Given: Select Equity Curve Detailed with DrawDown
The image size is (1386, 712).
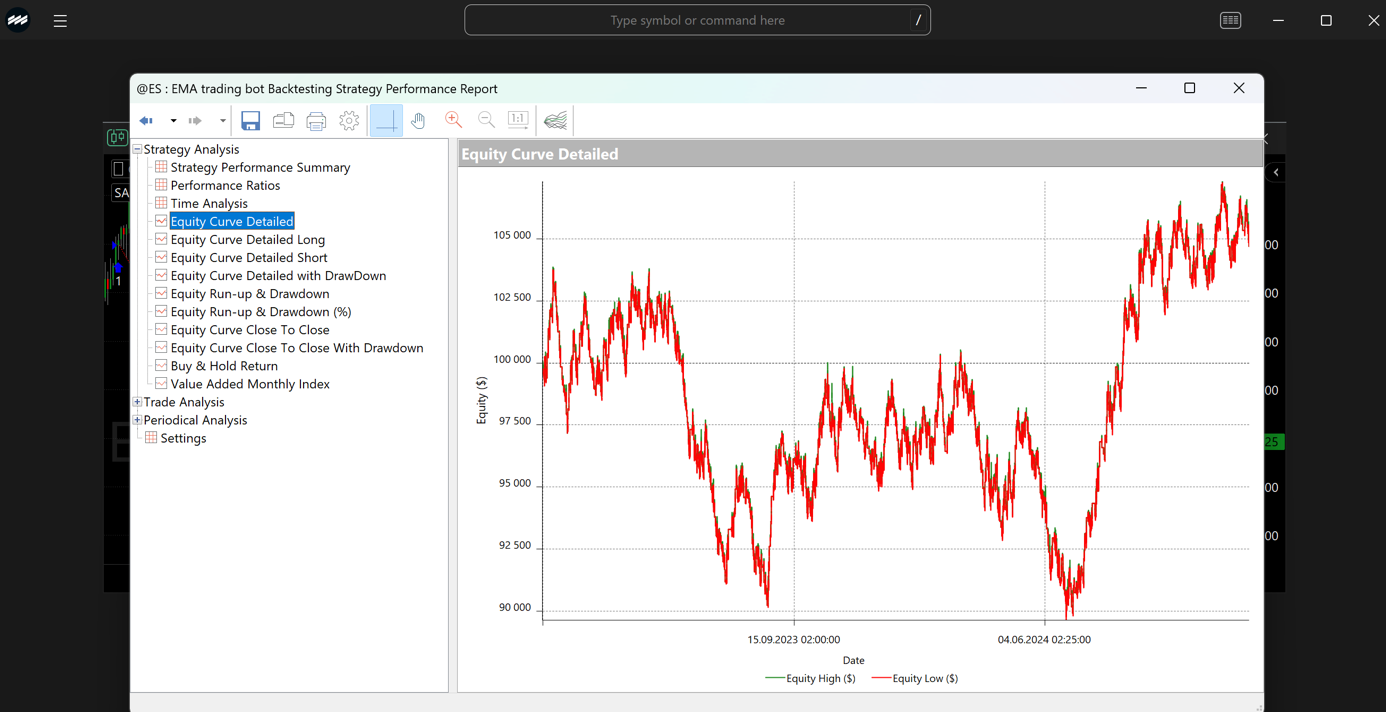Looking at the screenshot, I should point(278,275).
